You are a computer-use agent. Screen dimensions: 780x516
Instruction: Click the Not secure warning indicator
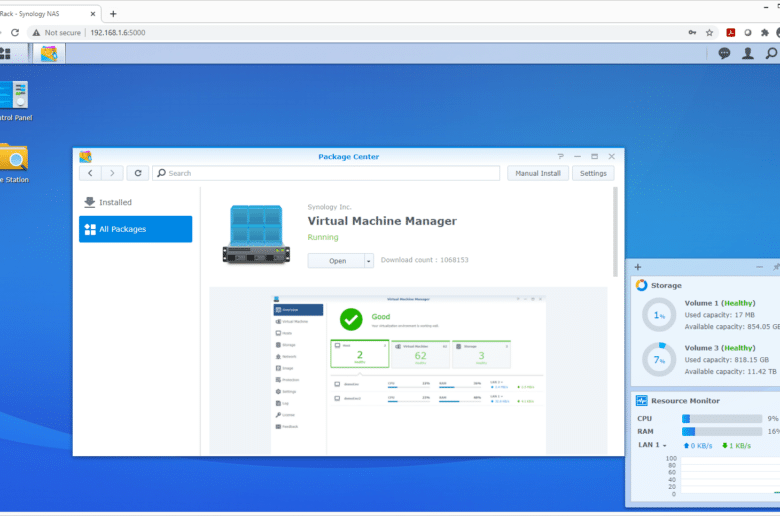pyautogui.click(x=56, y=32)
